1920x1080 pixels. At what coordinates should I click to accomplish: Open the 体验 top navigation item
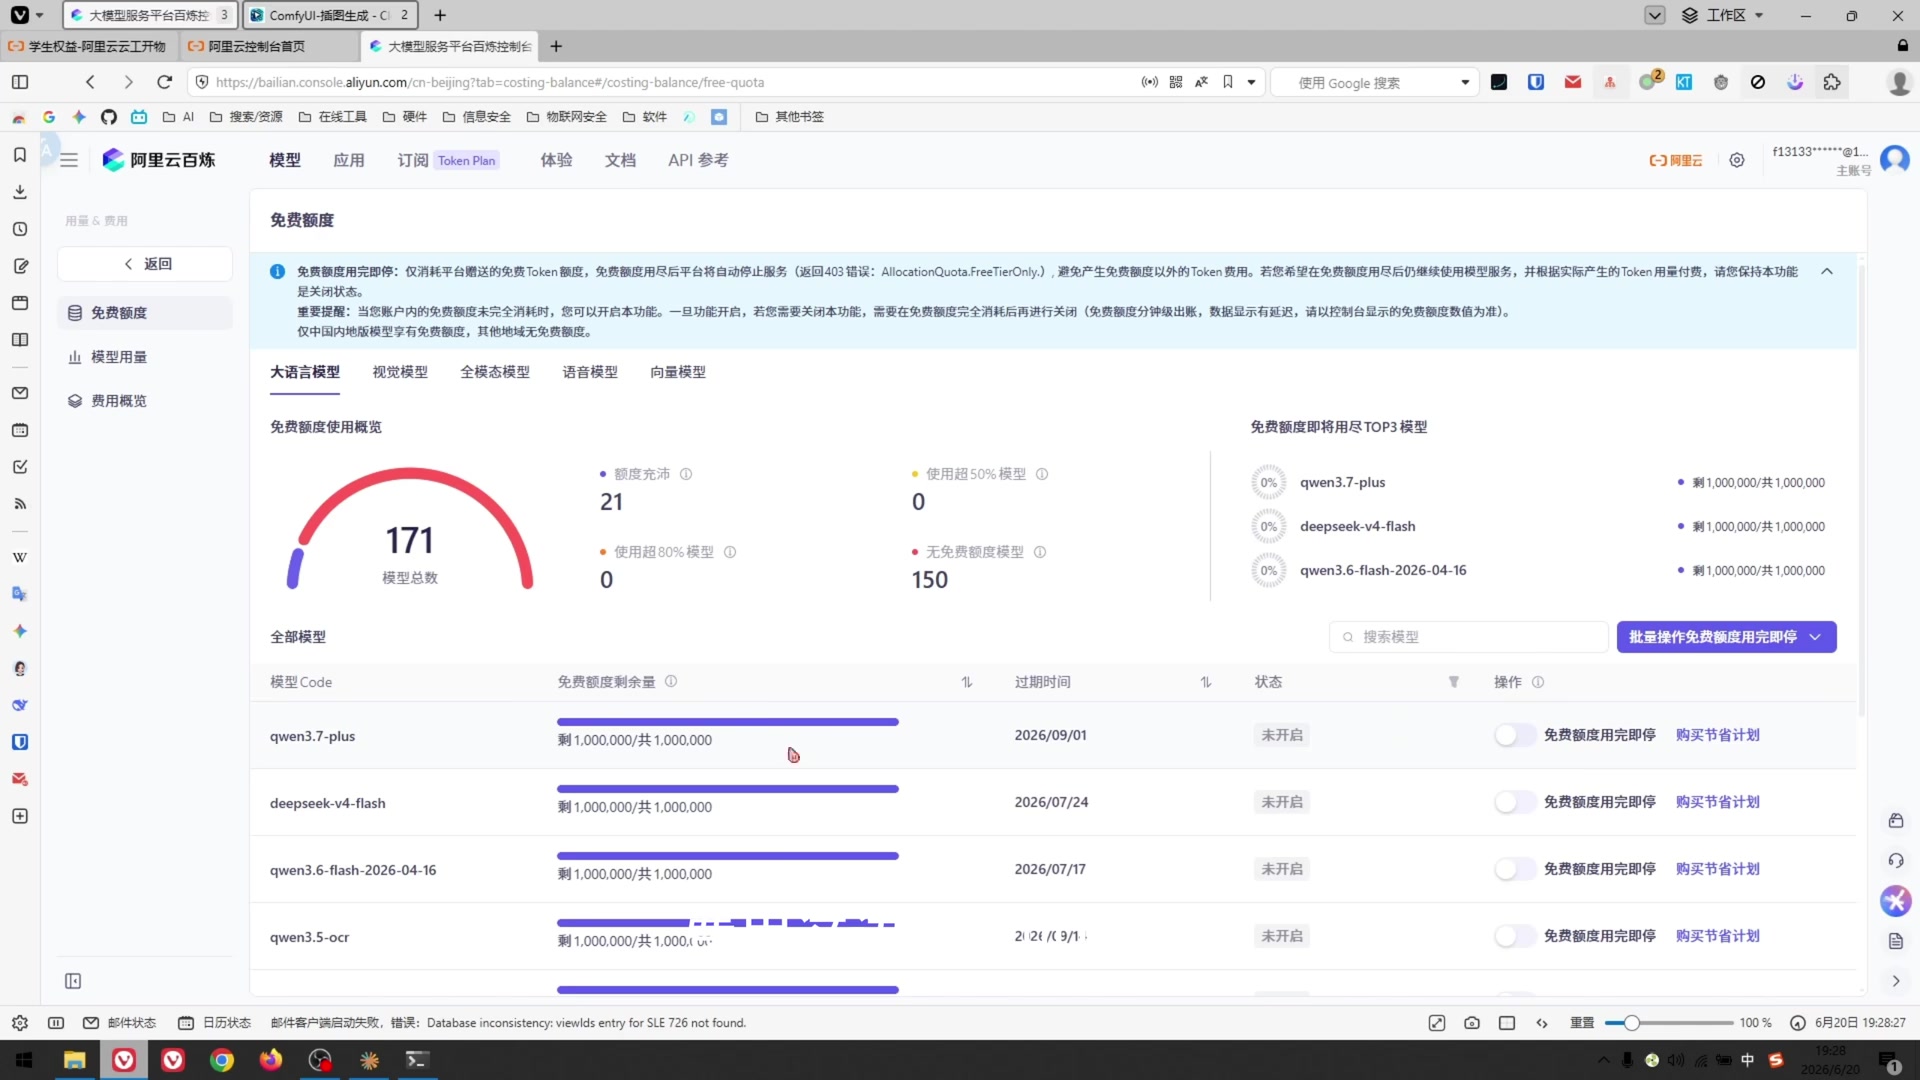[557, 160]
